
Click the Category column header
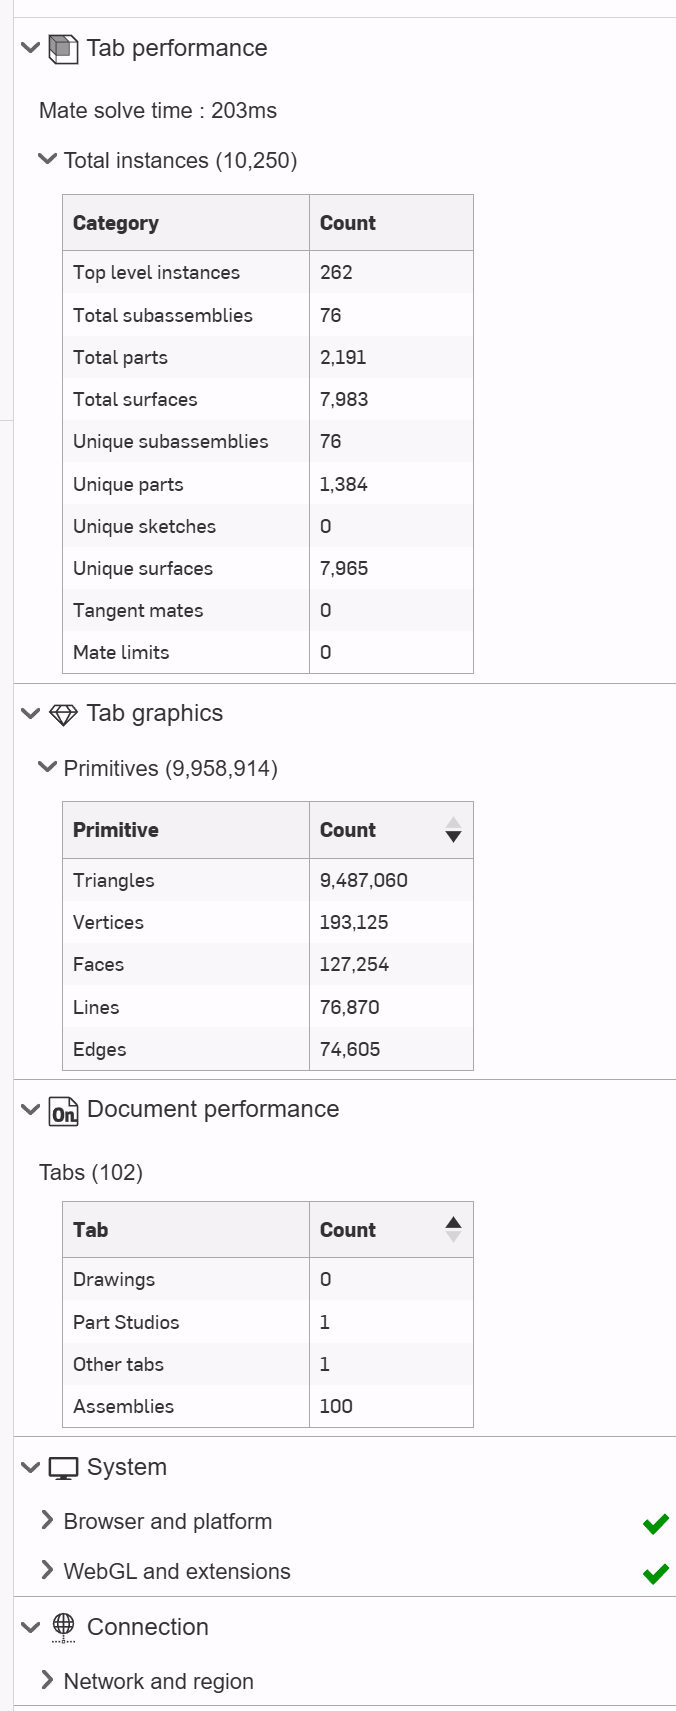pyautogui.click(x=116, y=223)
